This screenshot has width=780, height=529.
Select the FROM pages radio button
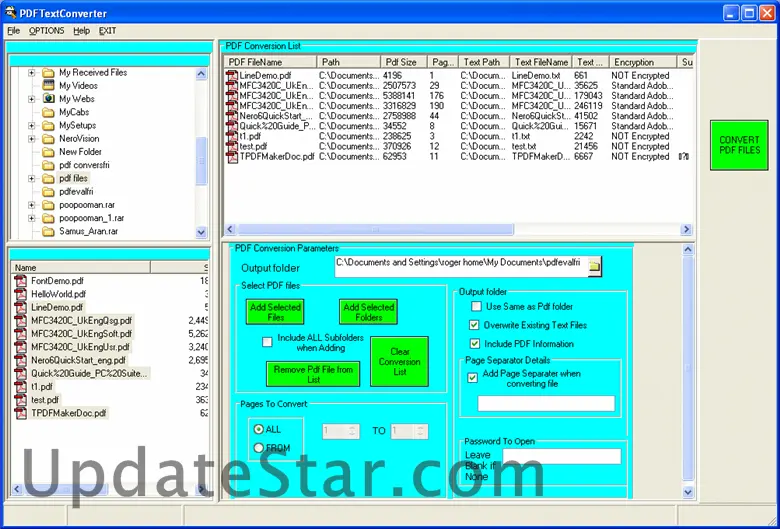point(259,448)
